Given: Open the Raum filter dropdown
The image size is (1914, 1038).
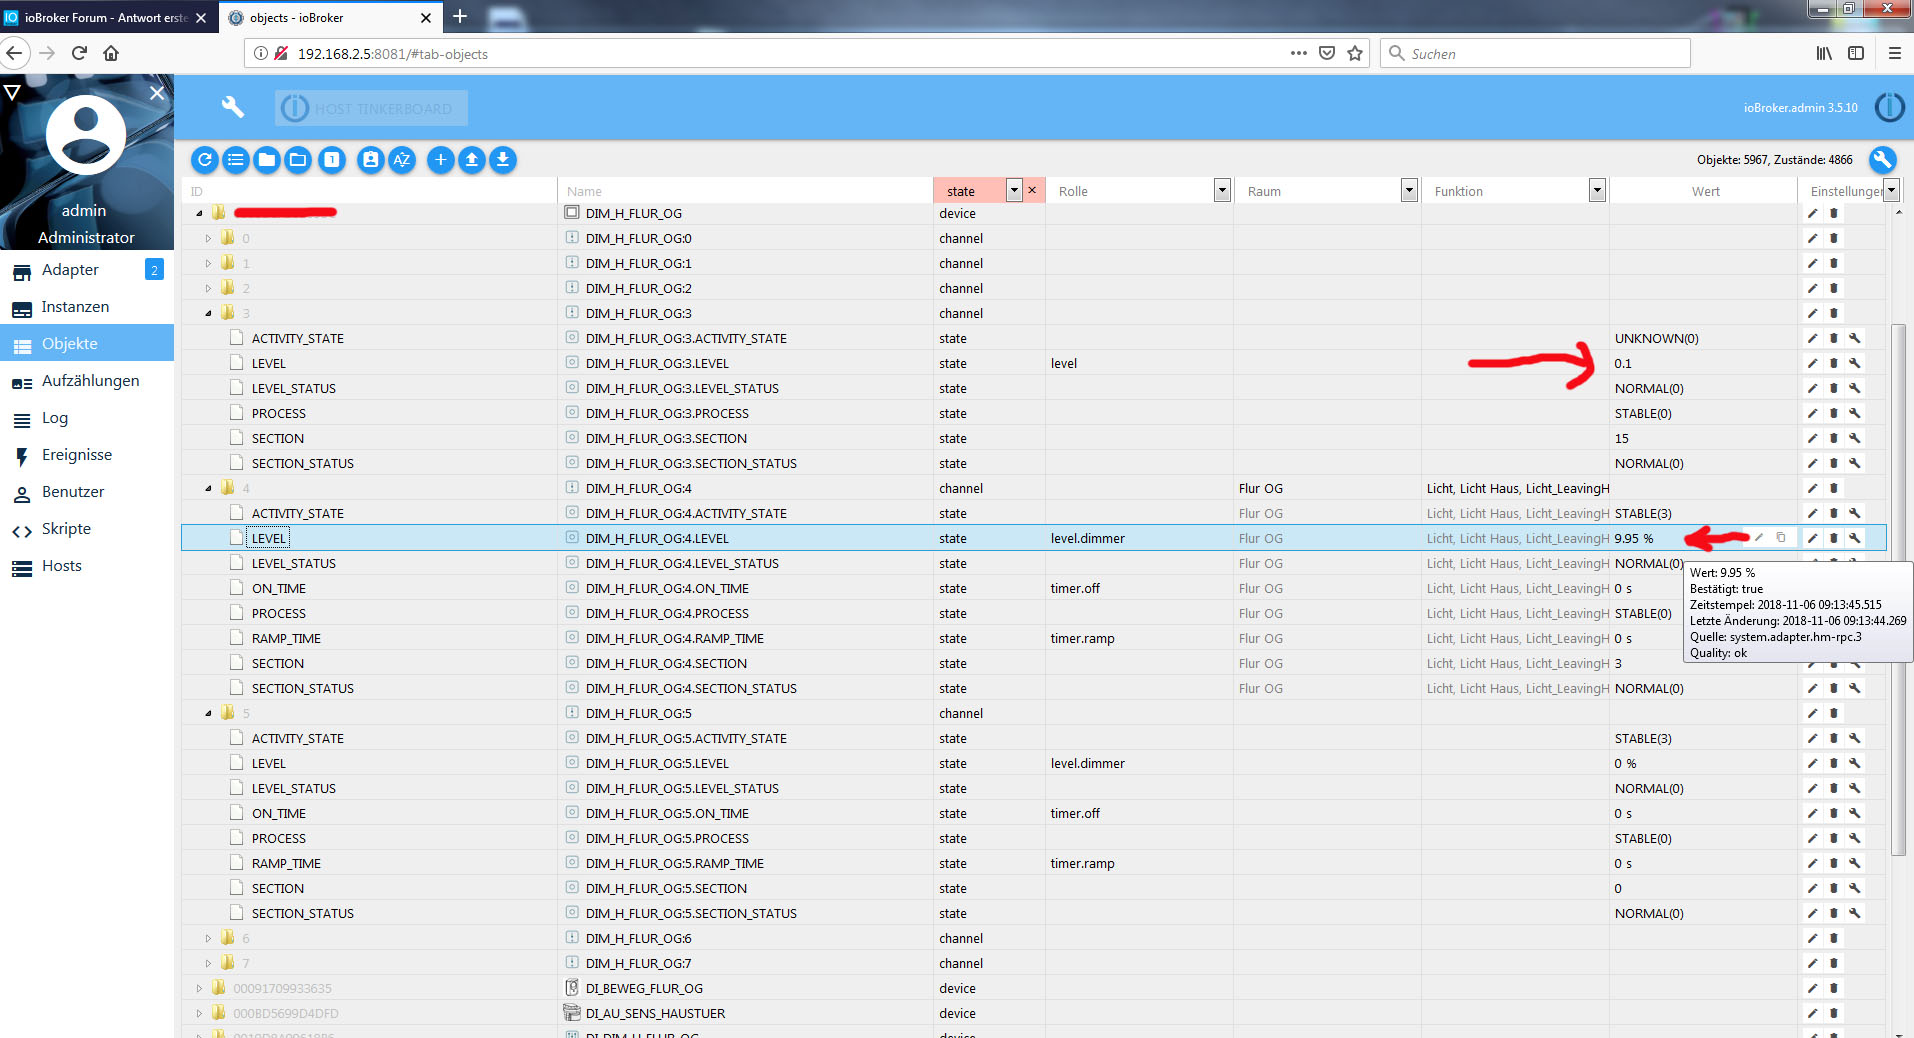Looking at the screenshot, I should tap(1409, 190).
